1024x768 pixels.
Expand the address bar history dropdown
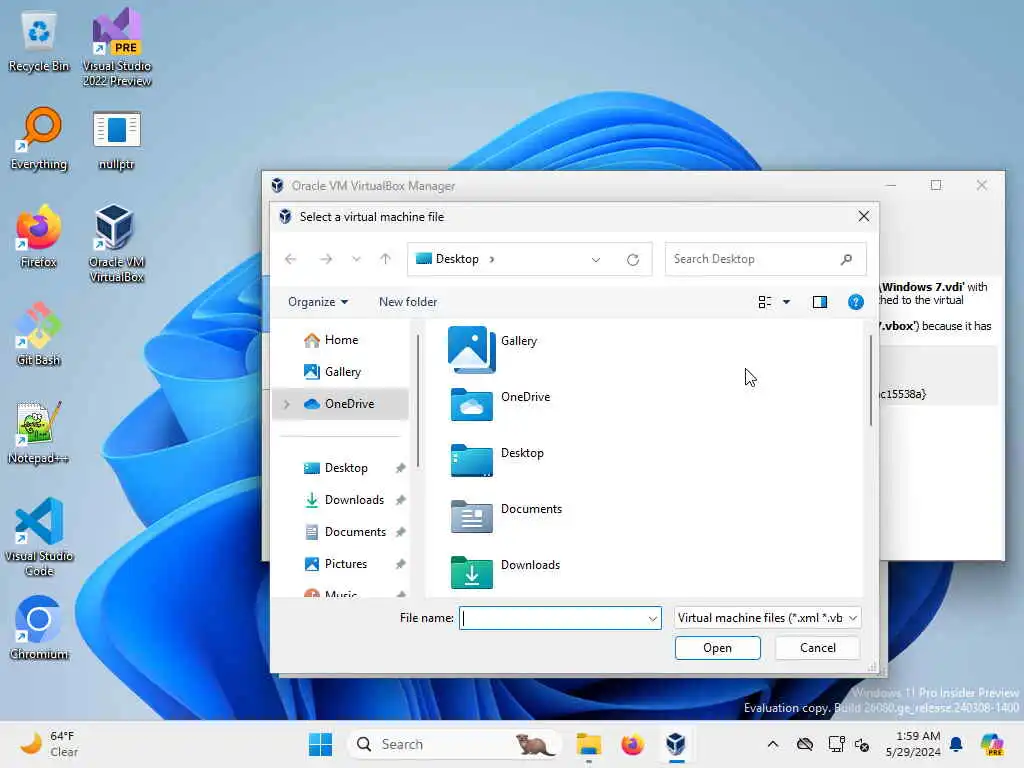click(596, 259)
